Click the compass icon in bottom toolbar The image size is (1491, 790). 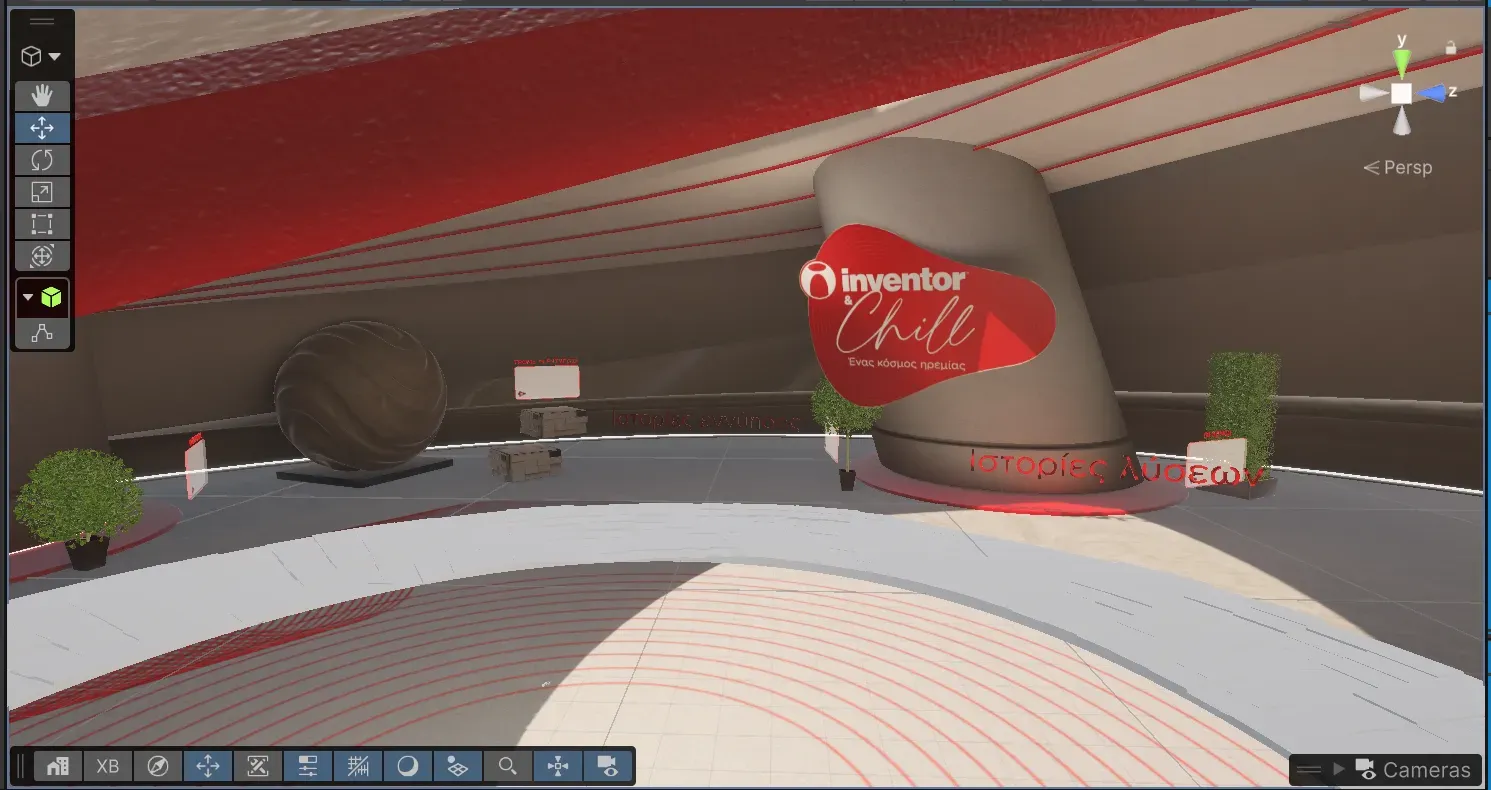tap(158, 767)
